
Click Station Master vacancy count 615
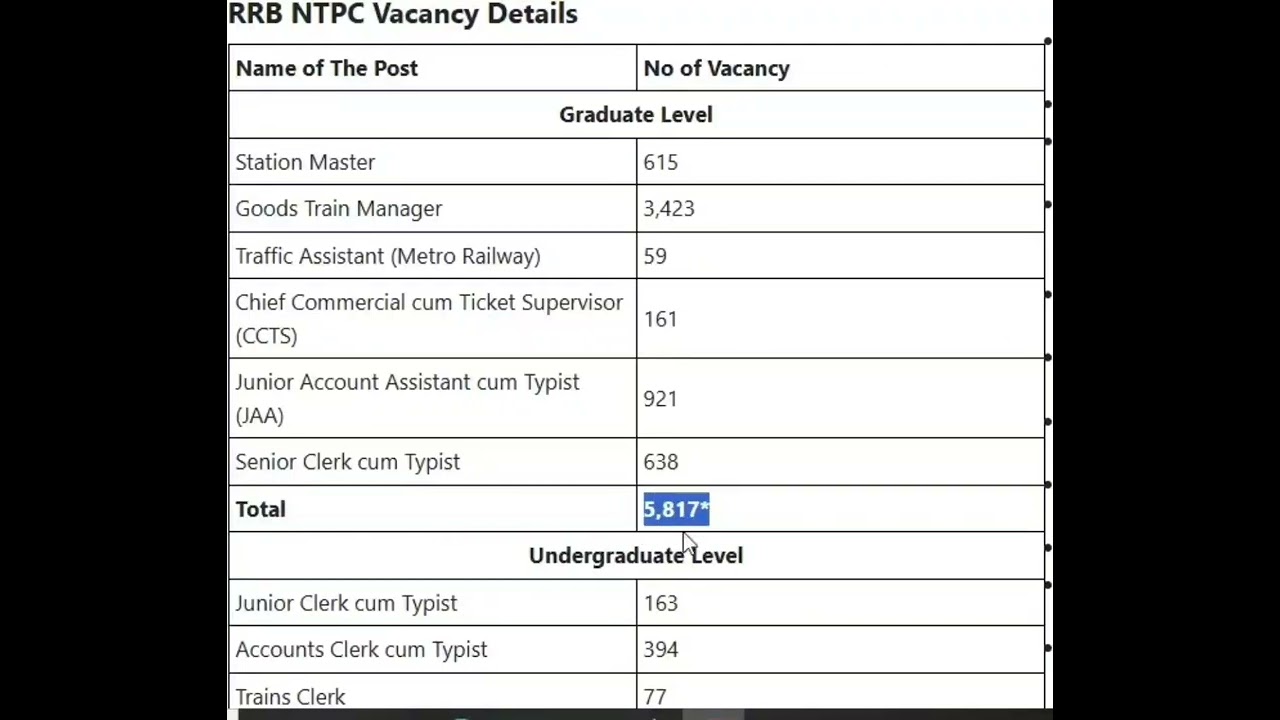click(660, 162)
